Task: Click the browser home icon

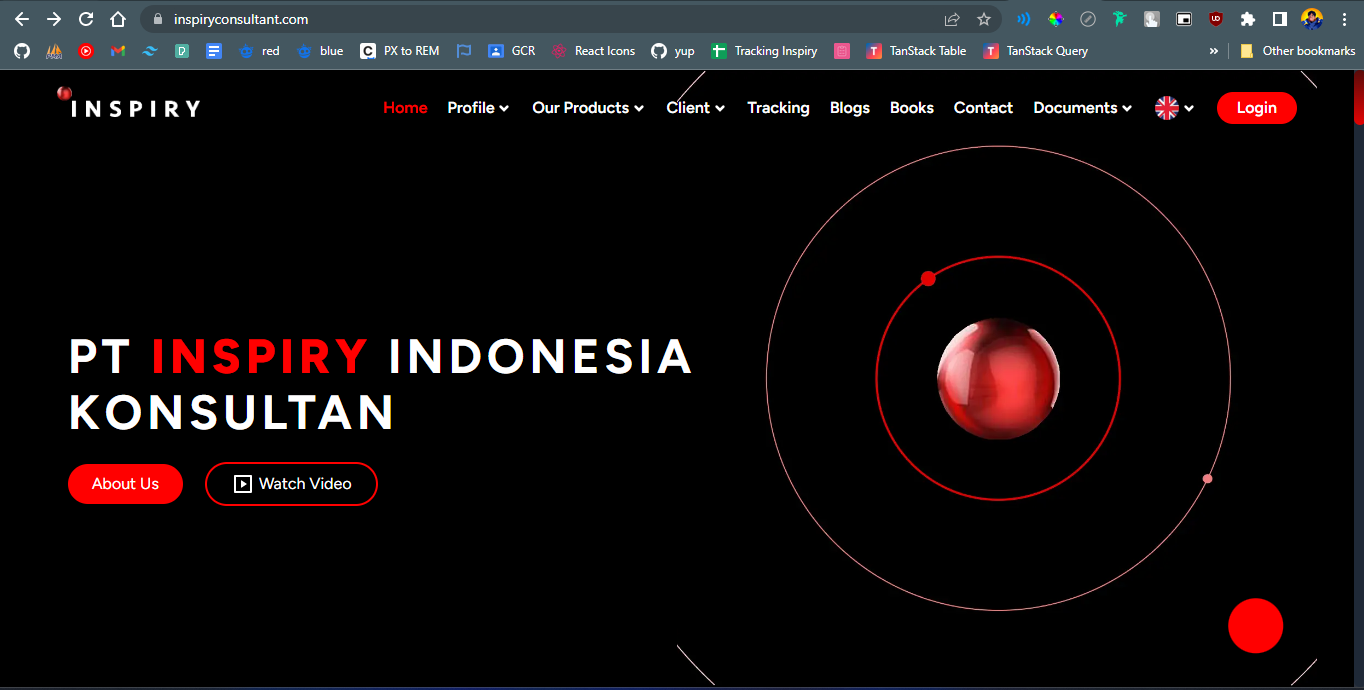Action: (118, 19)
